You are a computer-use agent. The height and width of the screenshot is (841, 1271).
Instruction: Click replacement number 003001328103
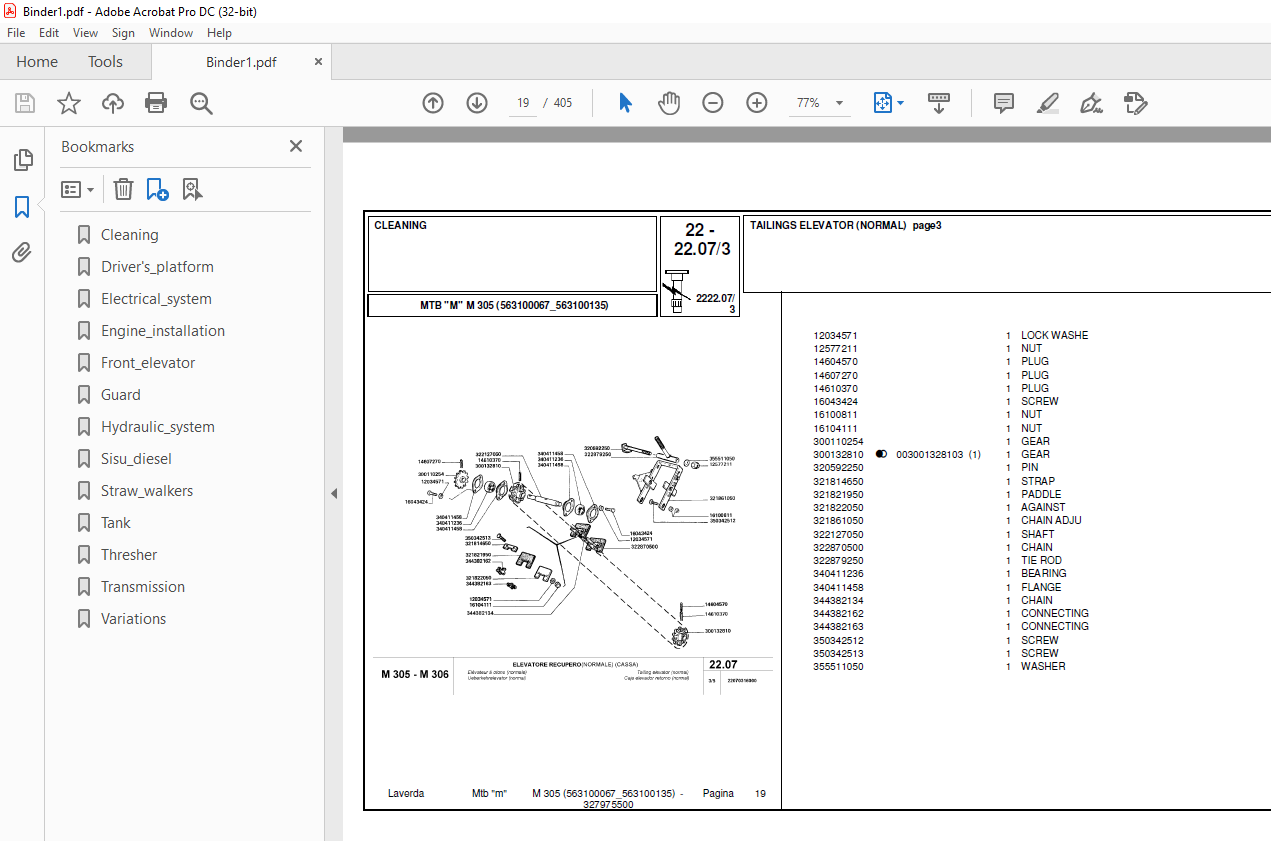[x=929, y=454]
